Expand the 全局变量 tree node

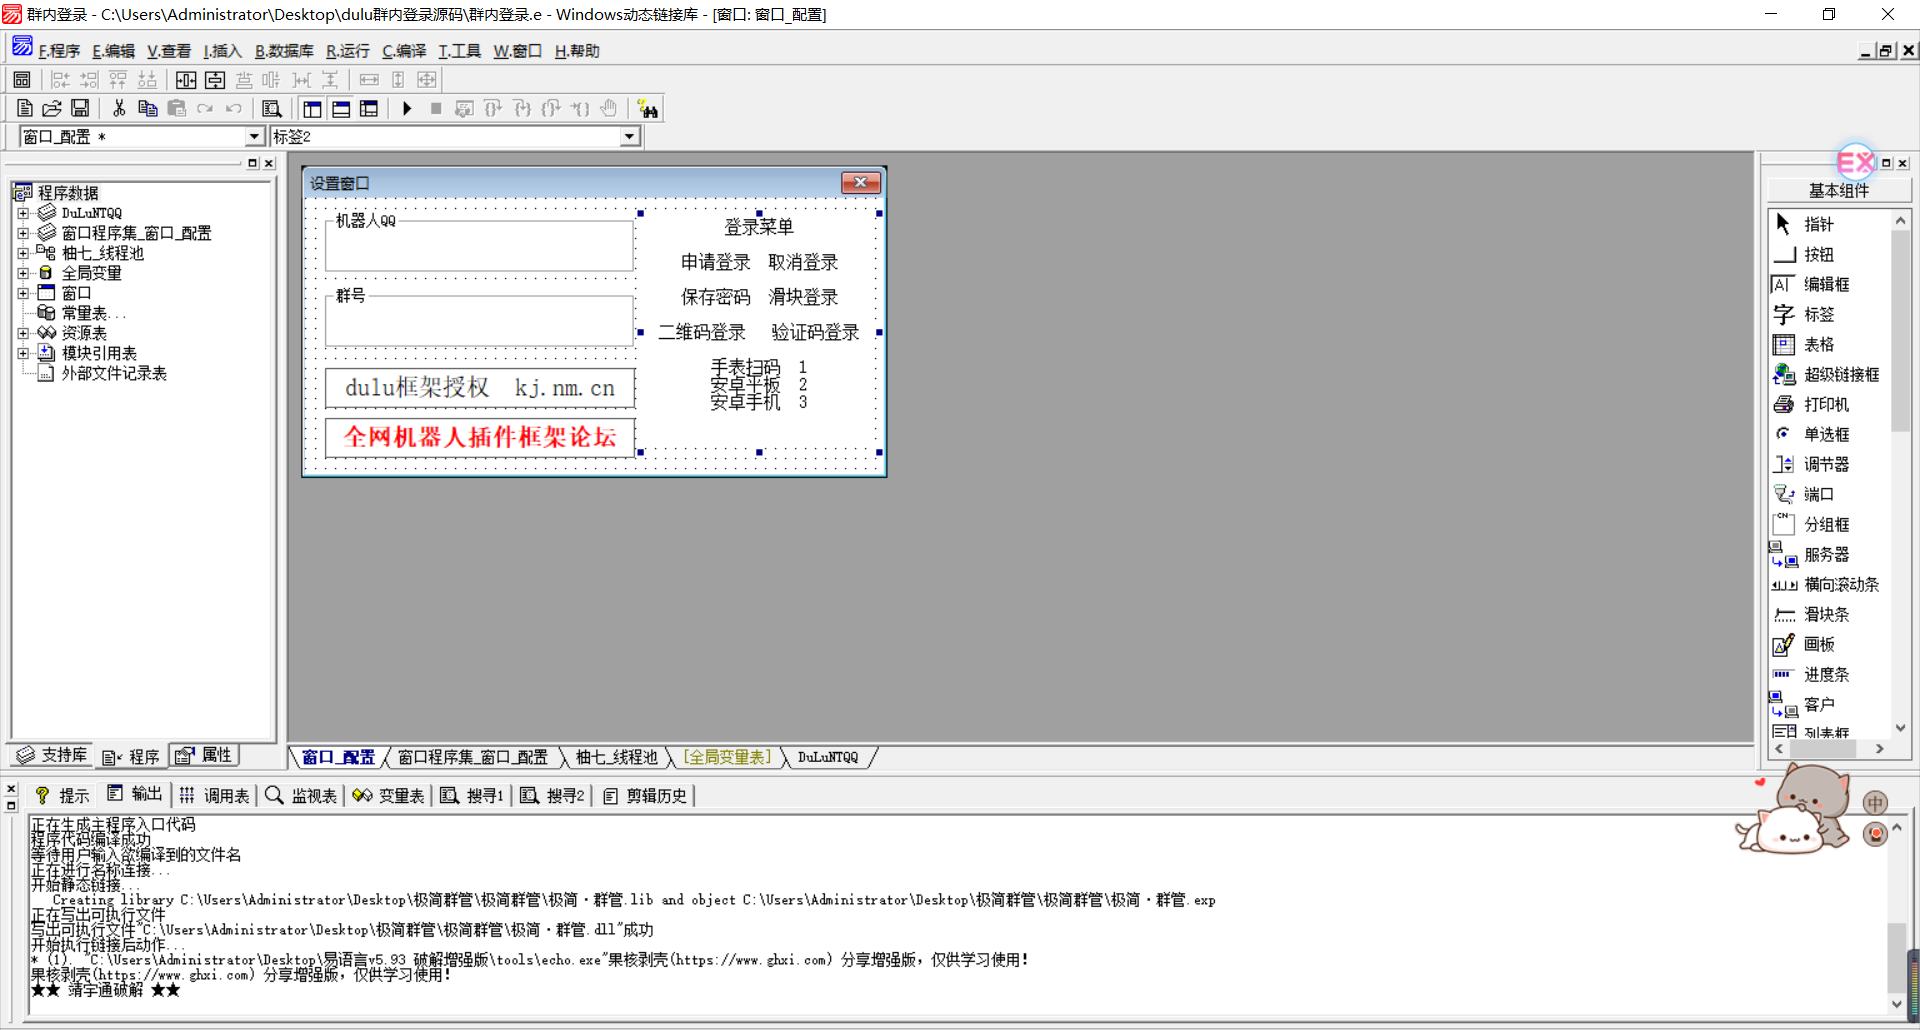pos(23,273)
